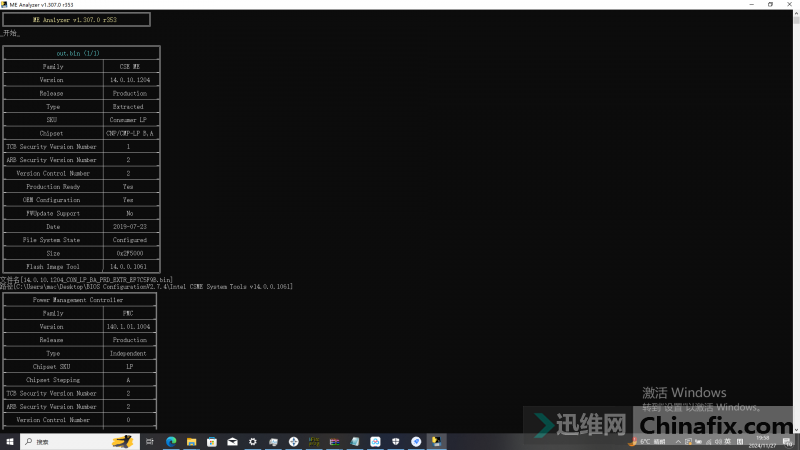
Task: Open Windows Security shield on the taskbar
Action: 395,442
